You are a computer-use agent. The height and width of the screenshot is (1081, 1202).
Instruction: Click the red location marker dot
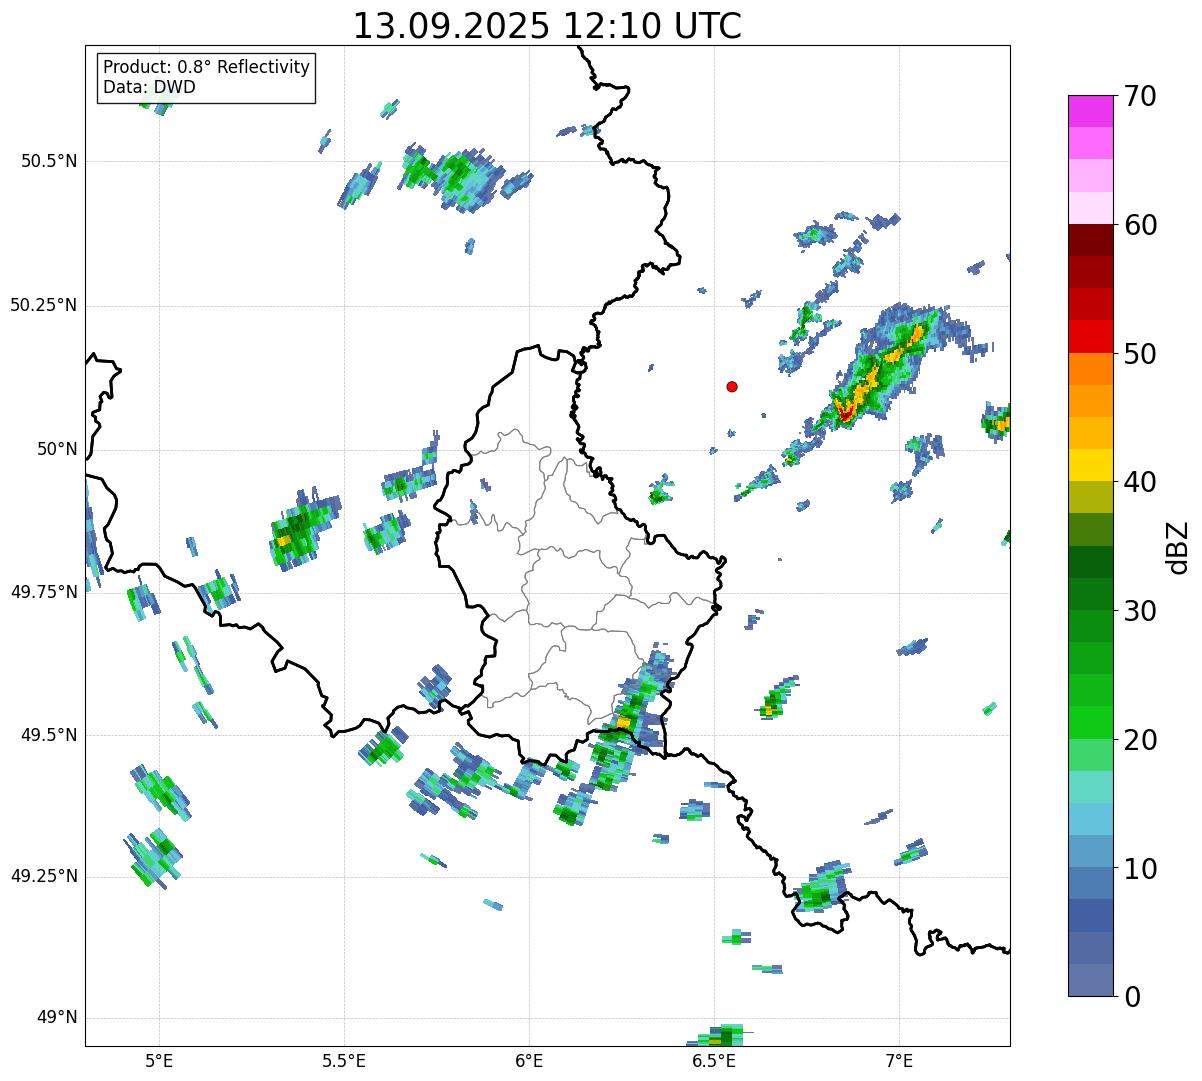click(x=732, y=386)
